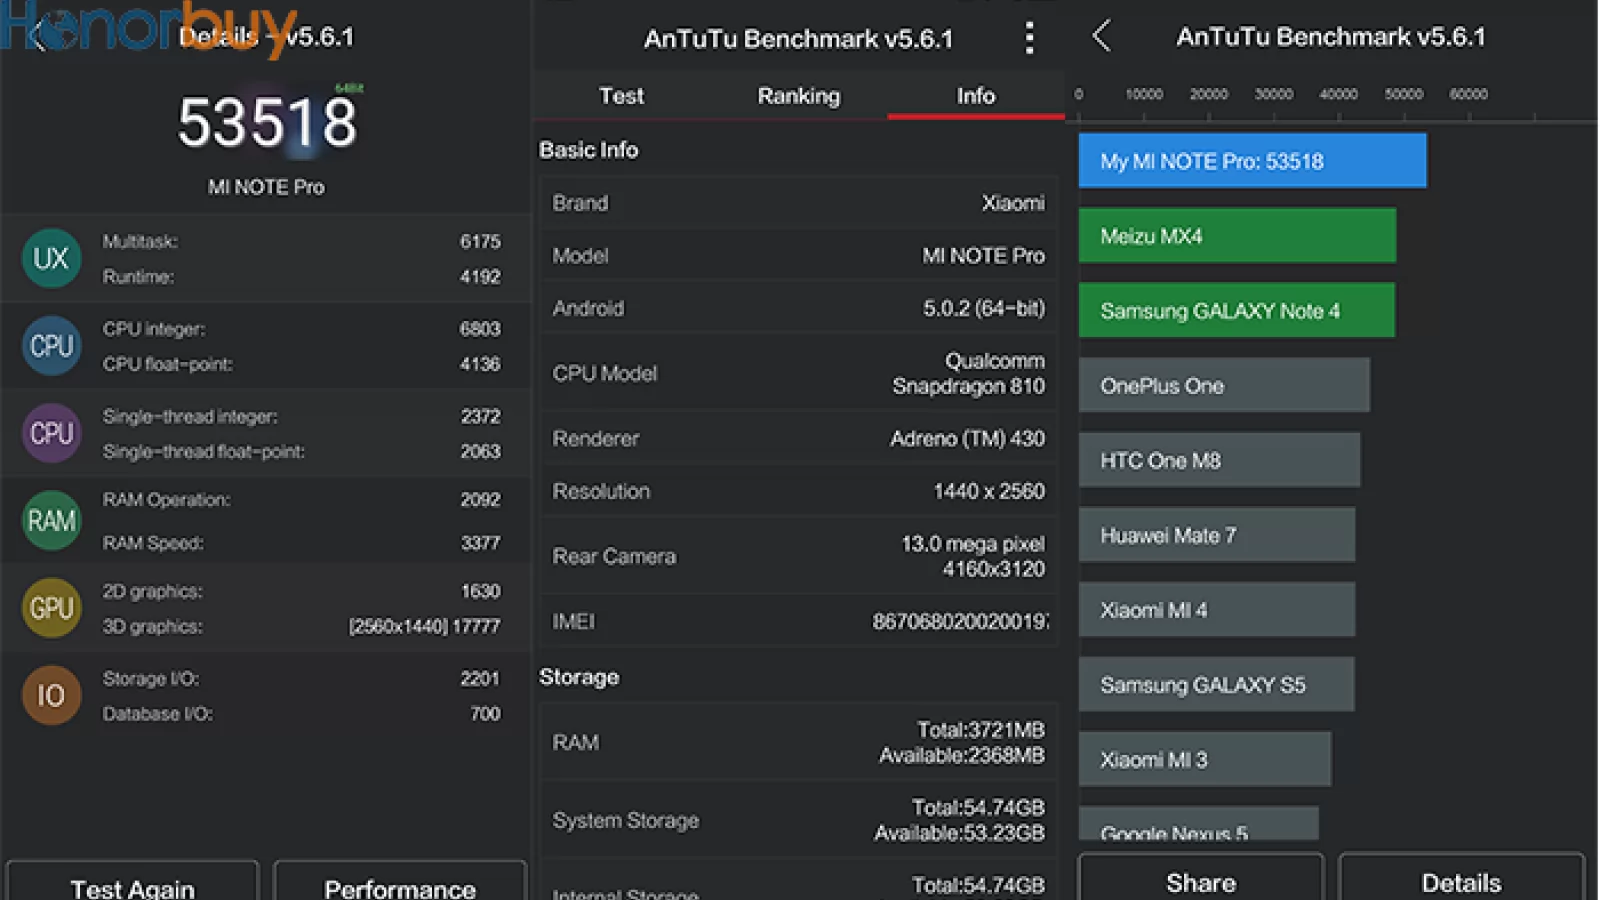This screenshot has height=900, width=1600.
Task: Tap the purple CPU icon beside Single-thread integer
Action: 51,433
